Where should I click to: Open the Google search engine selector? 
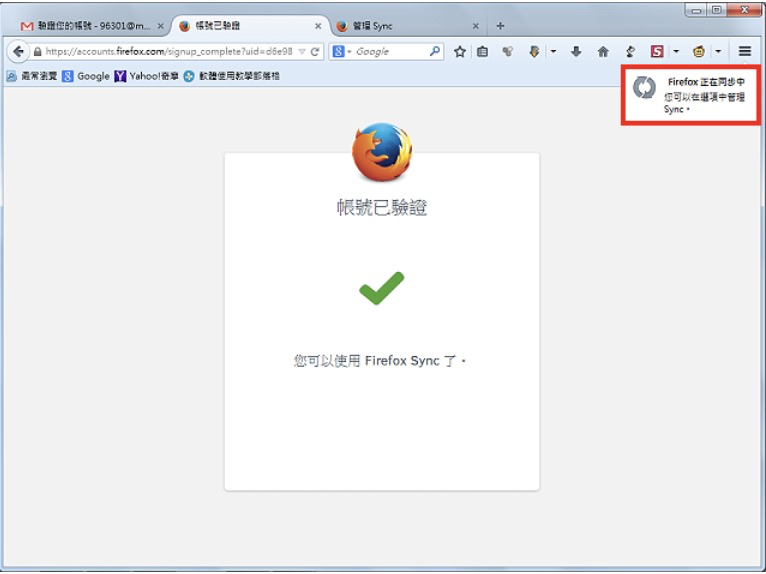[x=342, y=51]
